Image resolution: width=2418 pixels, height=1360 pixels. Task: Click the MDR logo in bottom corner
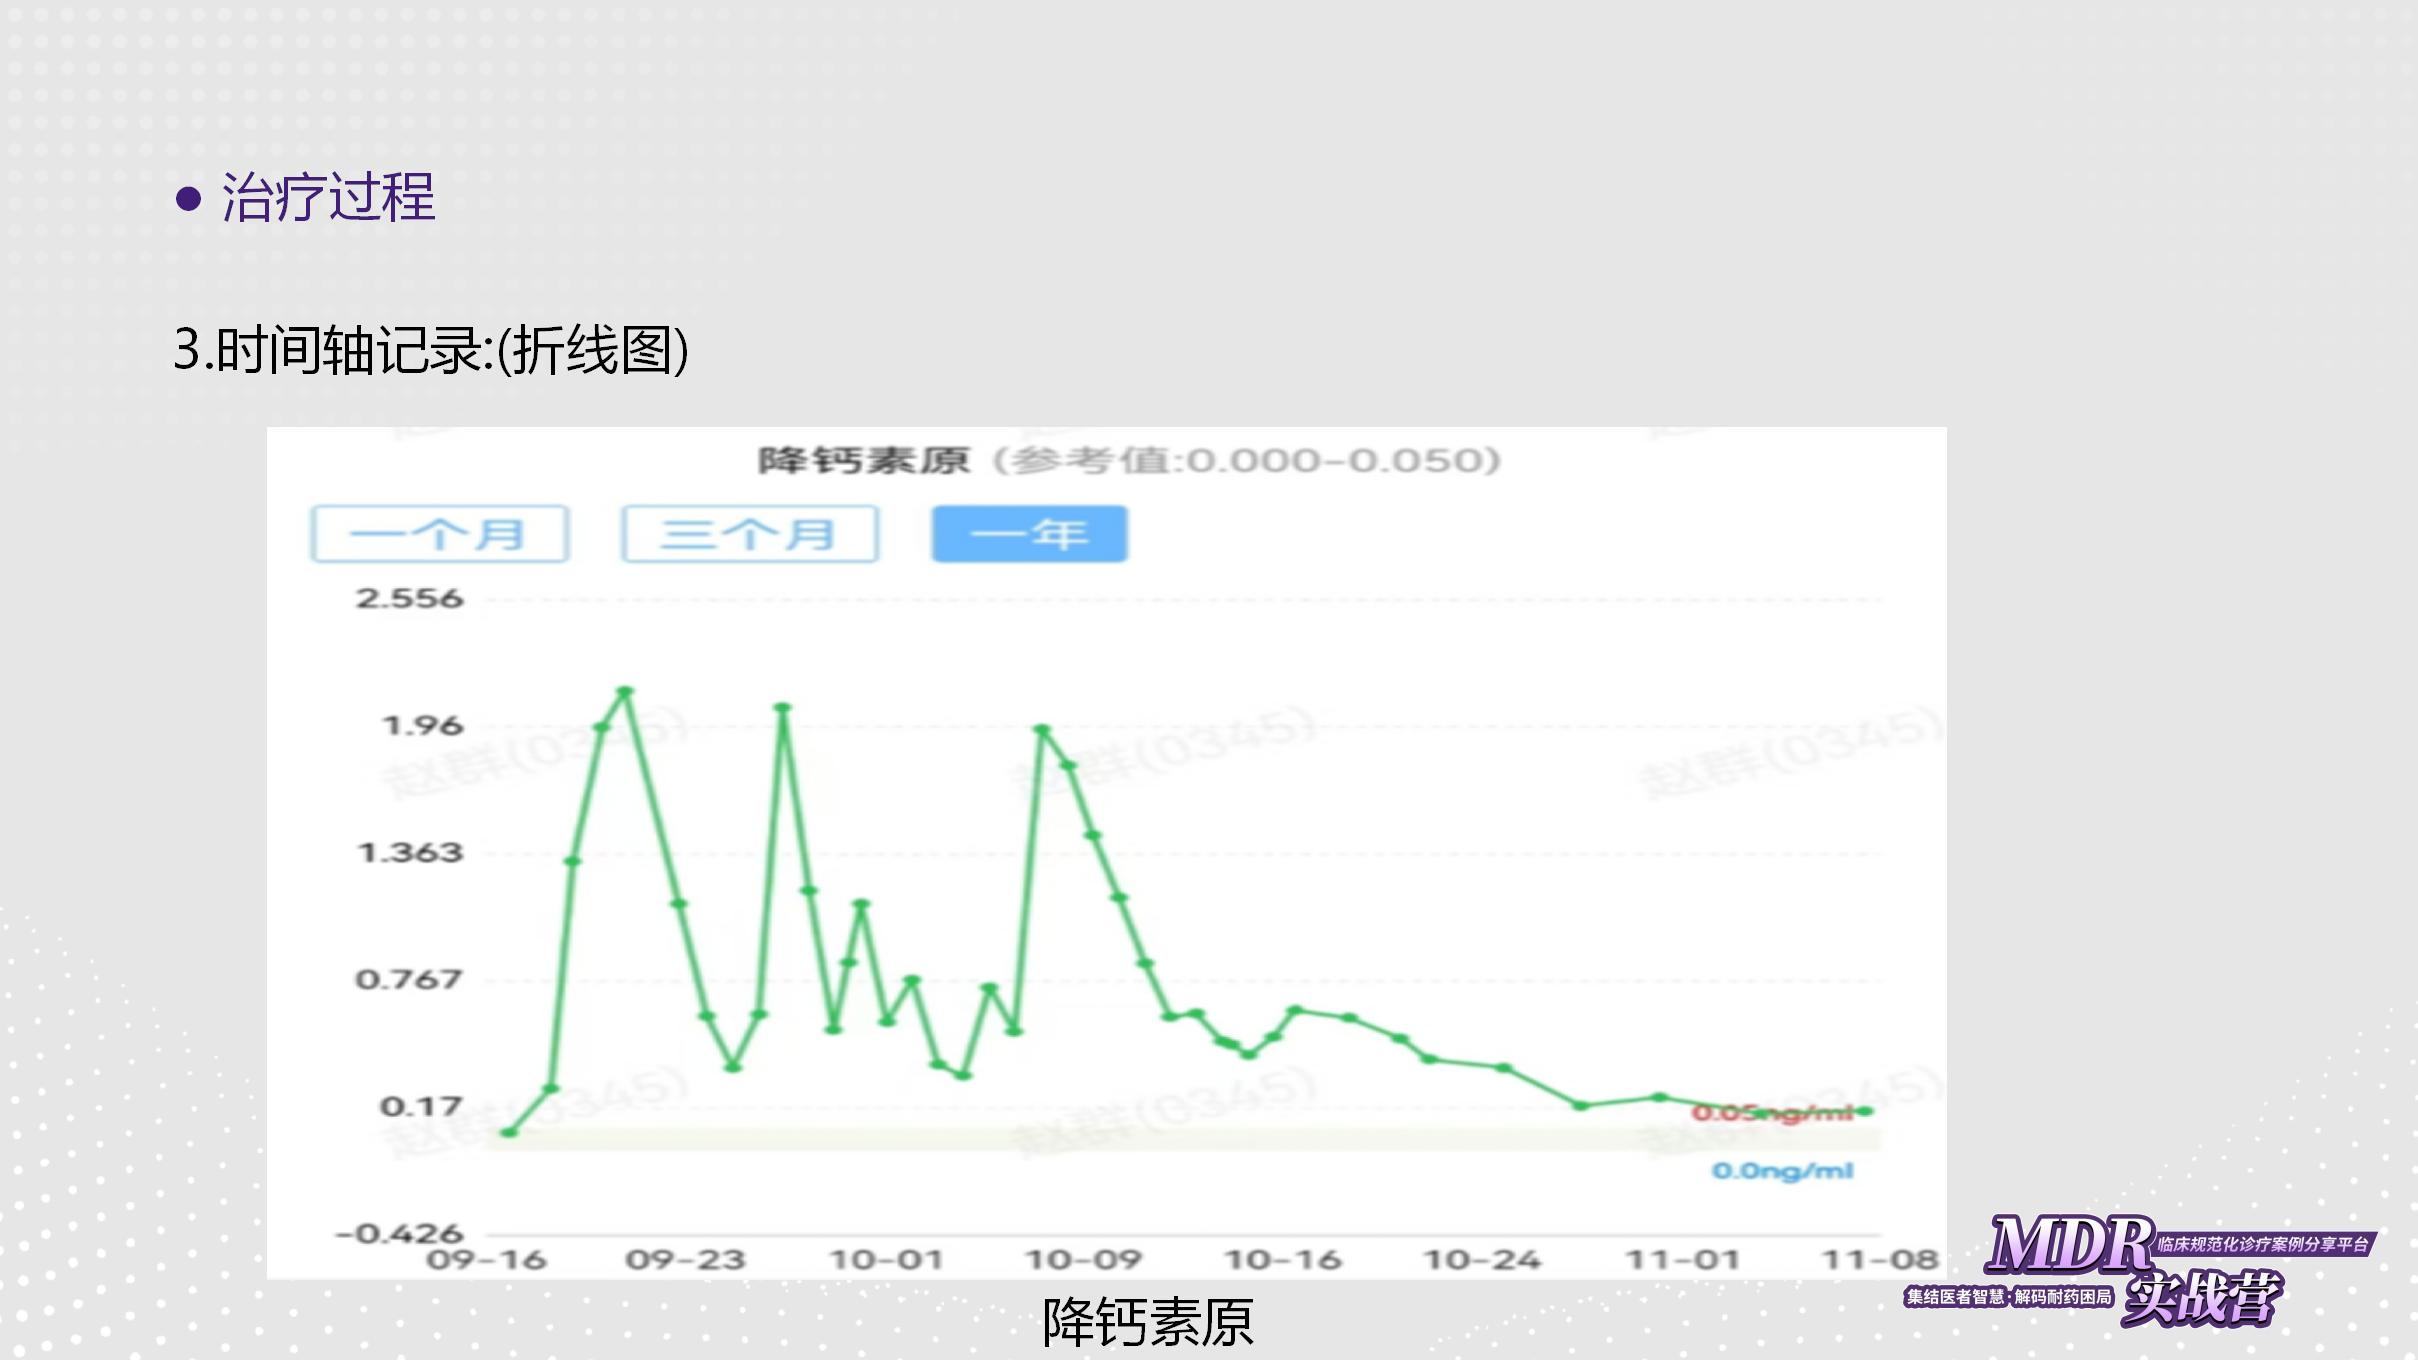[2068, 1245]
